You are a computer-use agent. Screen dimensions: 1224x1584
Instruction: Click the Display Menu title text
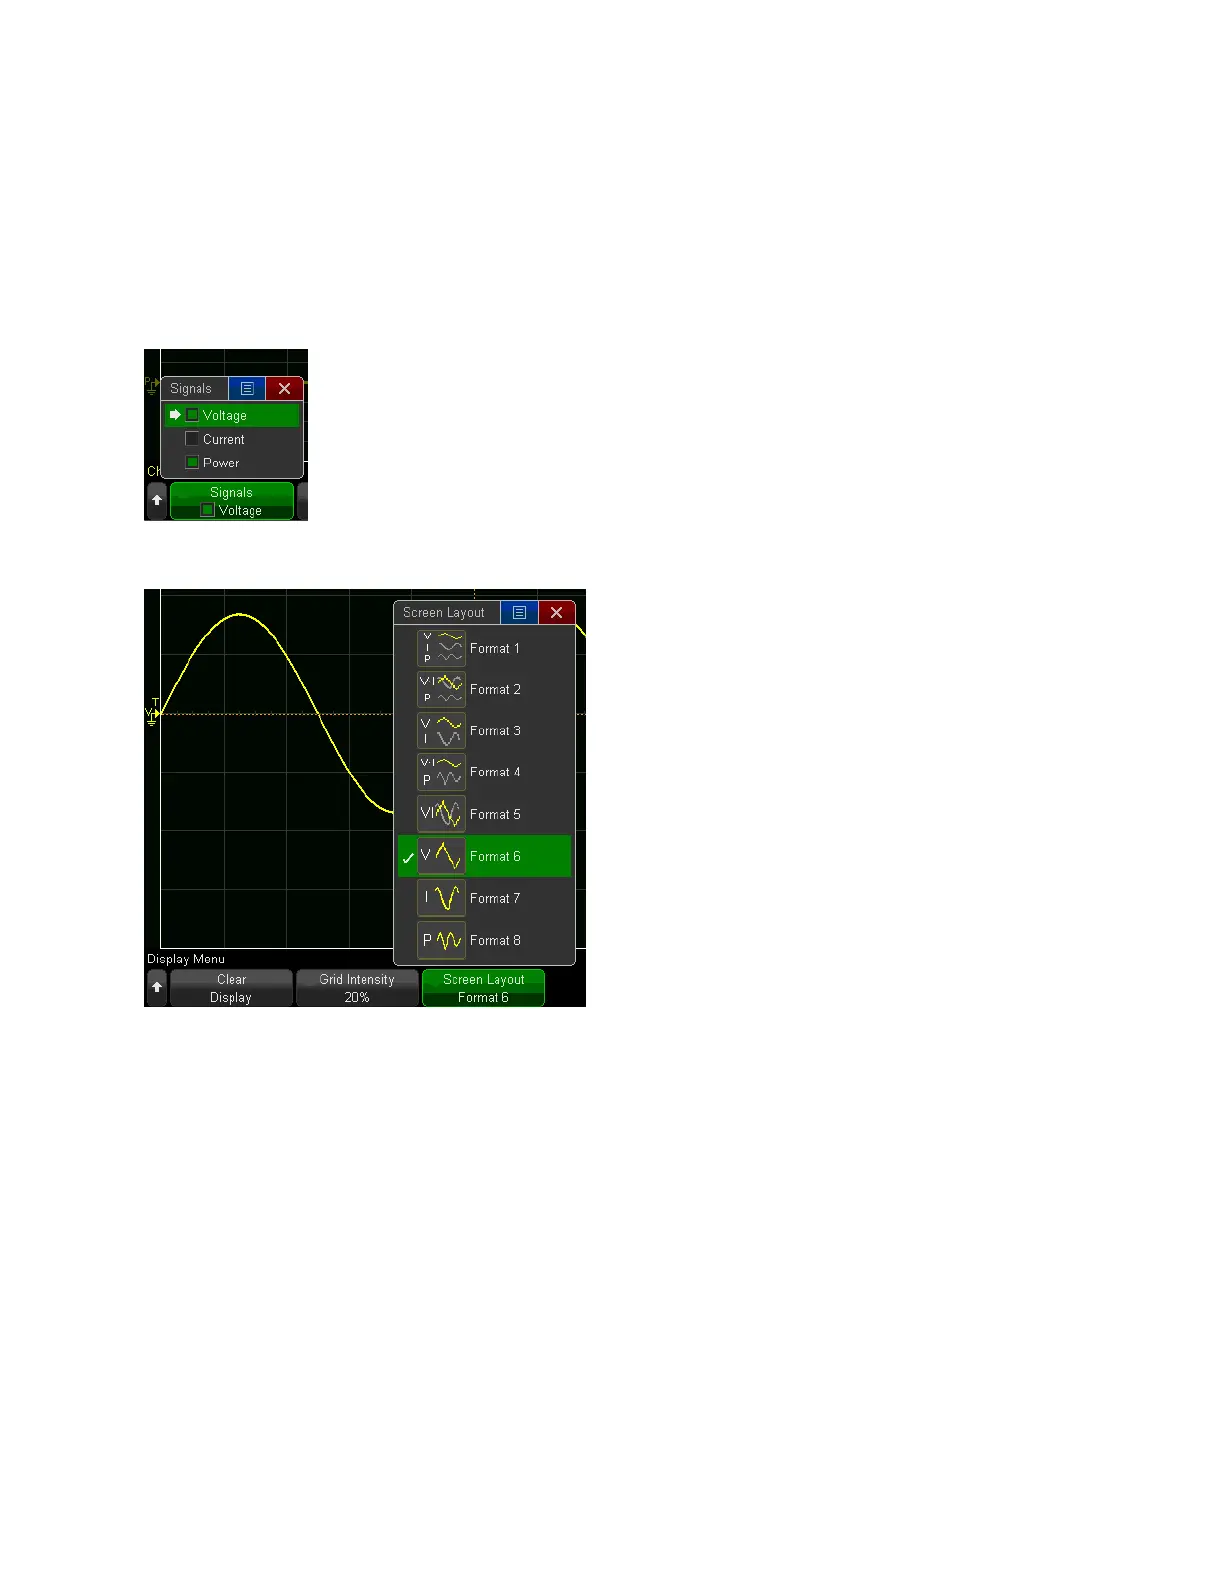pos(186,959)
